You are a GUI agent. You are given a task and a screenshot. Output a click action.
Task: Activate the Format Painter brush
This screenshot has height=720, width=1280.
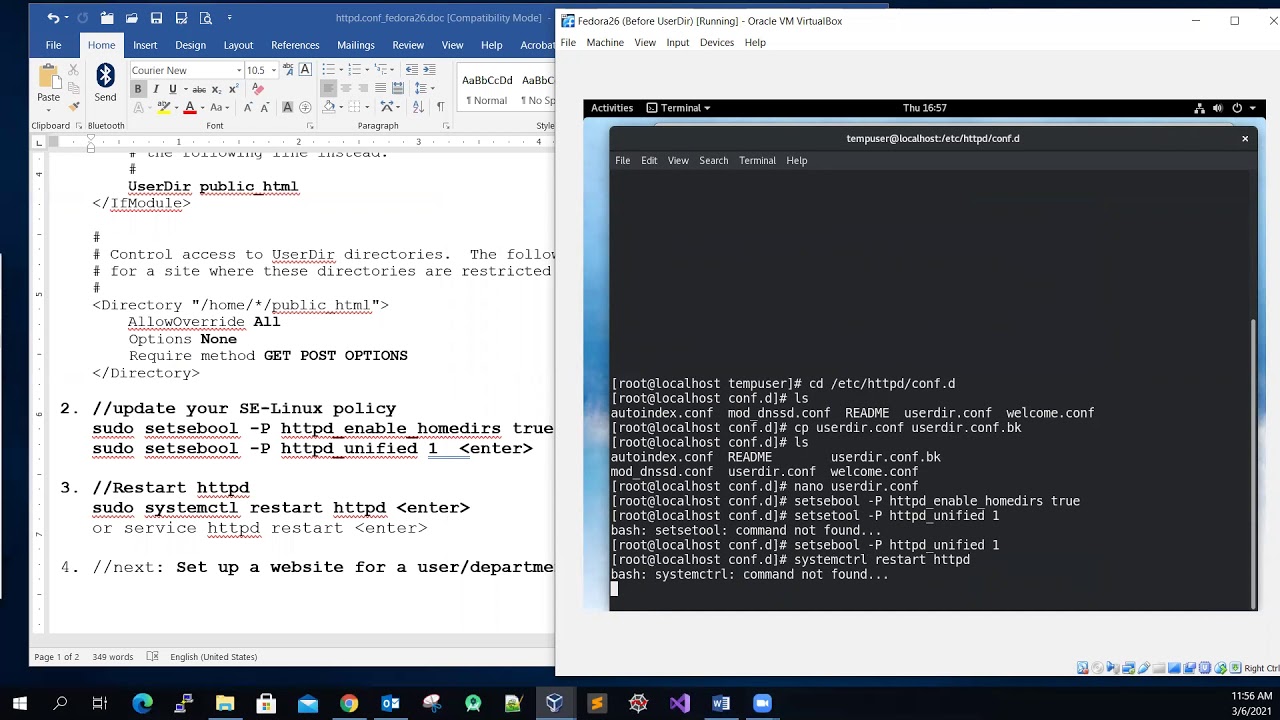coord(73,106)
